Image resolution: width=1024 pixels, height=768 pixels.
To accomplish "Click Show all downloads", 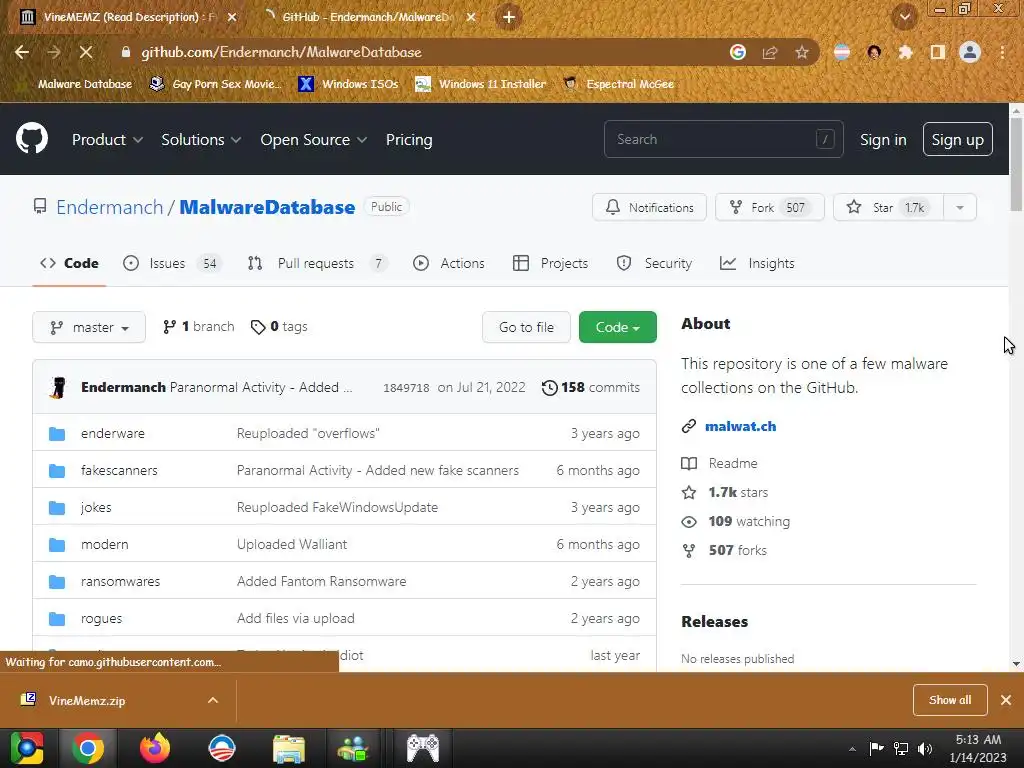I will point(950,700).
